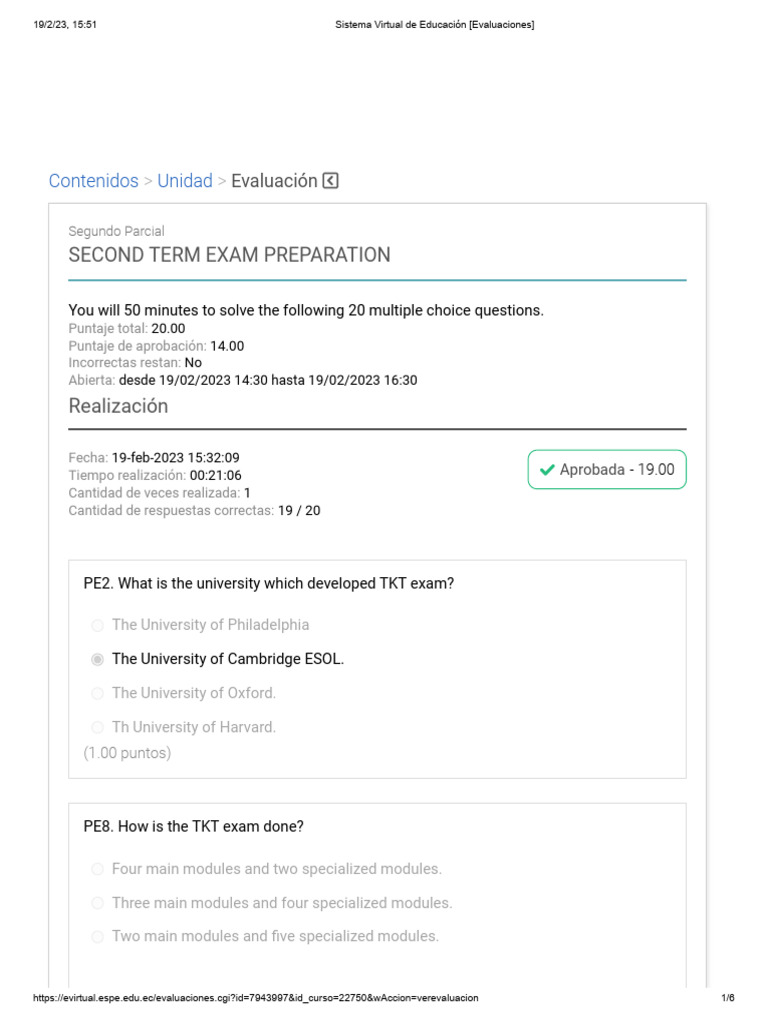Select The University of Cambridge ESOL radio

pos(97,660)
